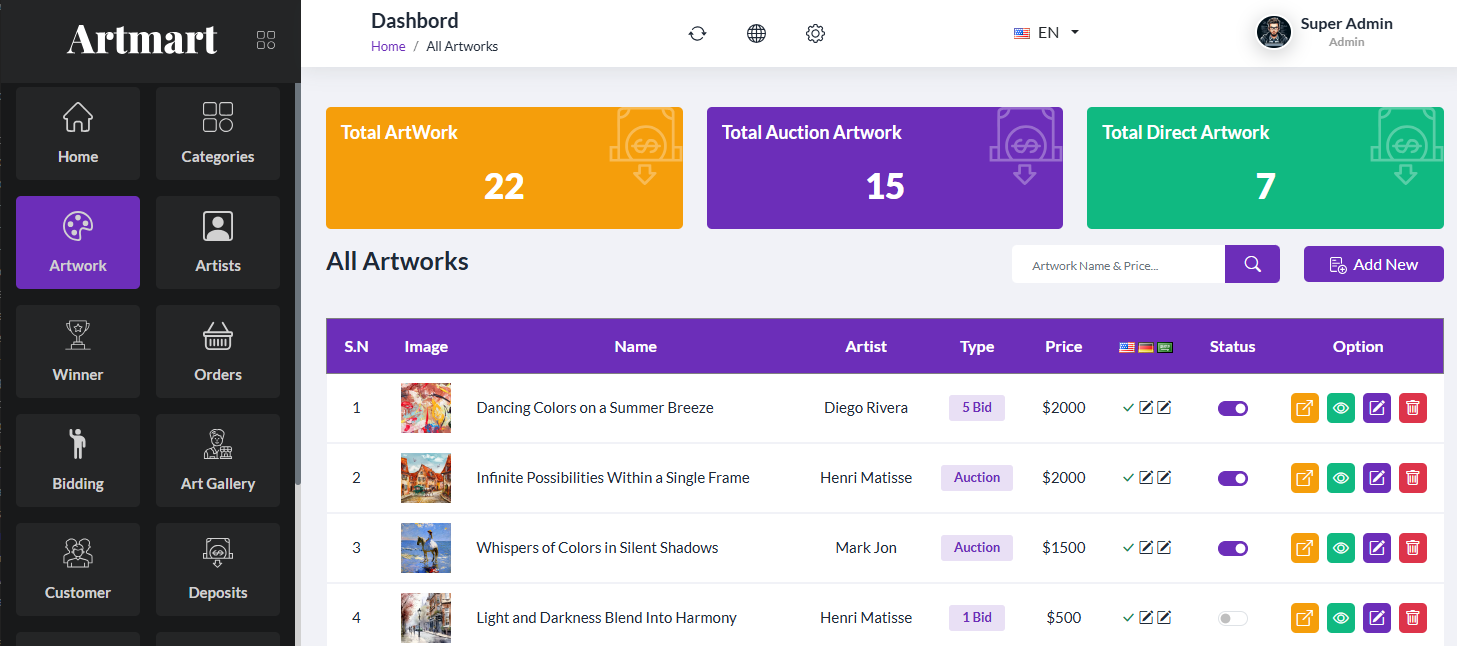The width and height of the screenshot is (1457, 646).
Task: Open external link icon for Whispers of Colors
Action: (x=1304, y=548)
